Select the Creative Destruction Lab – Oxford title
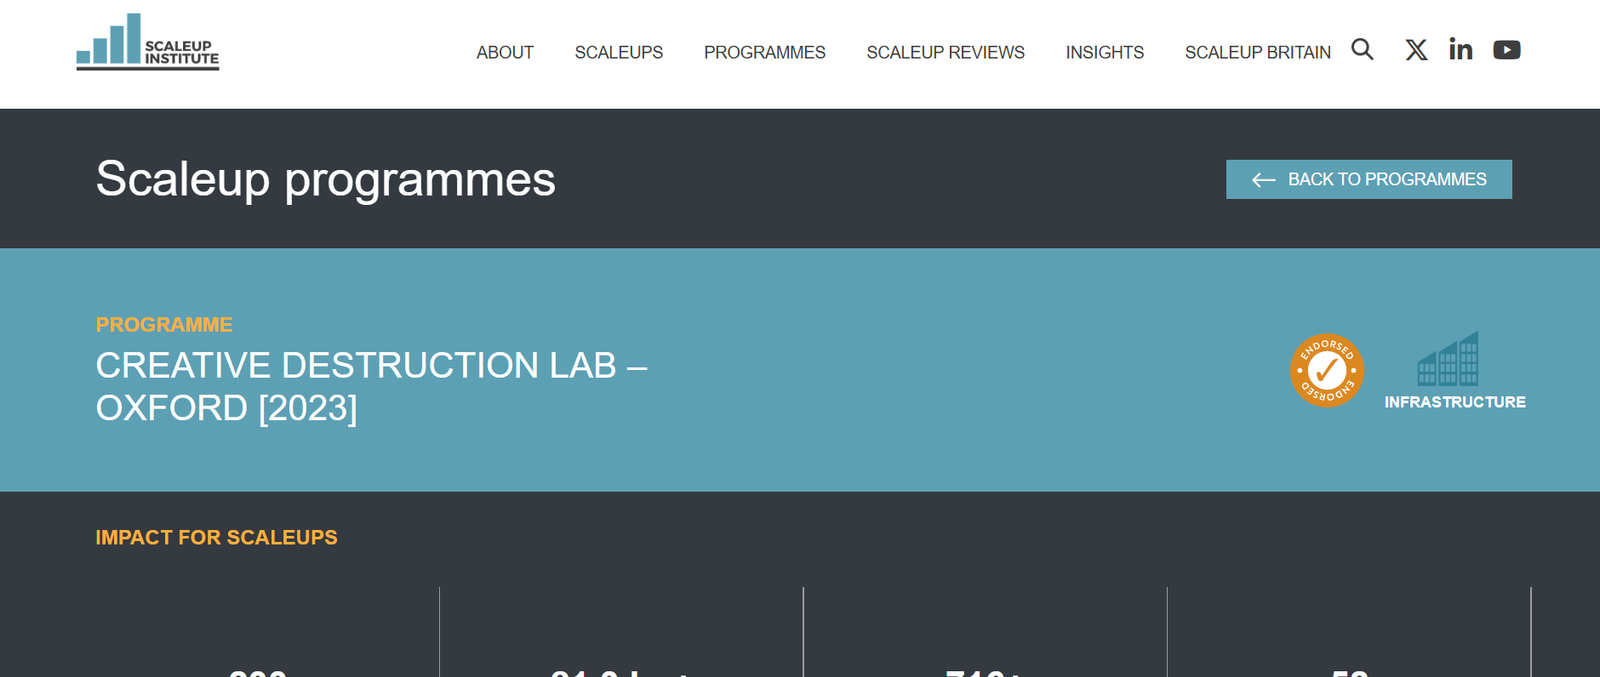The image size is (1600, 677). pos(371,386)
